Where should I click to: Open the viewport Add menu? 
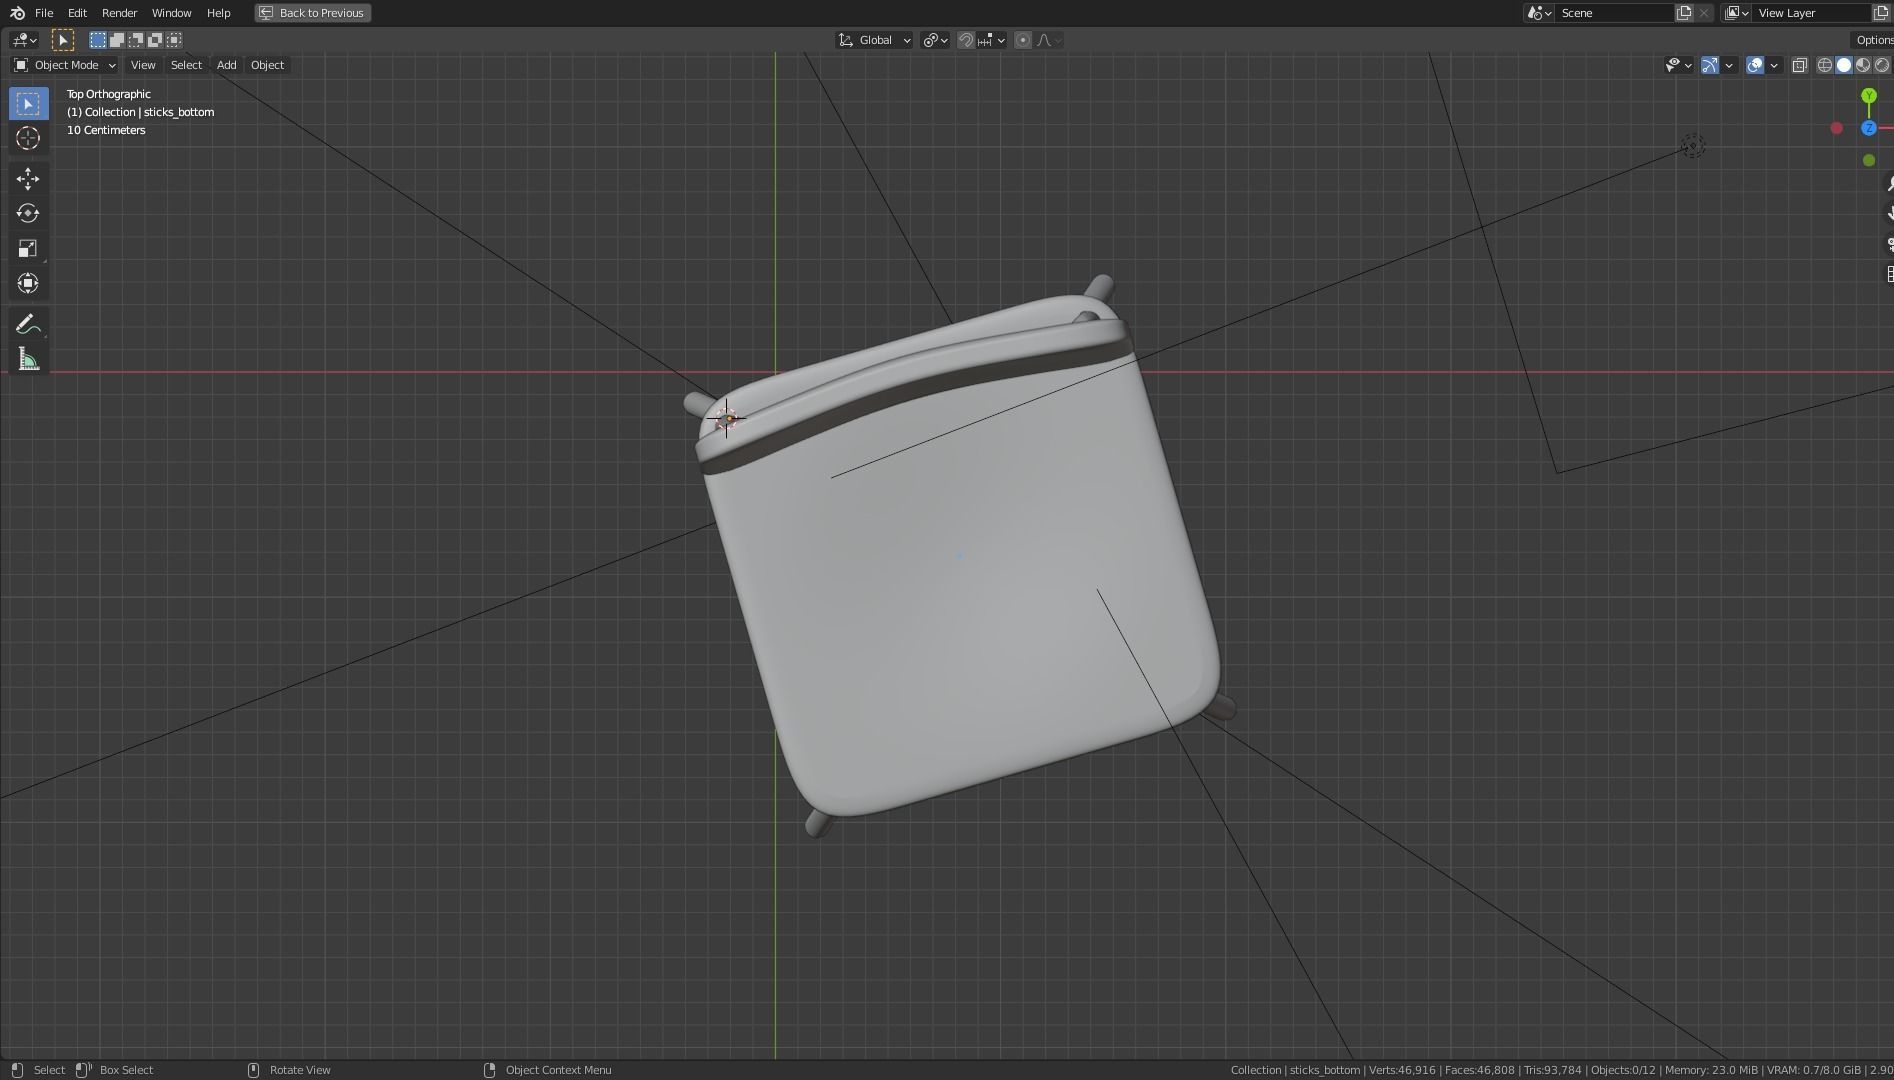(x=226, y=65)
